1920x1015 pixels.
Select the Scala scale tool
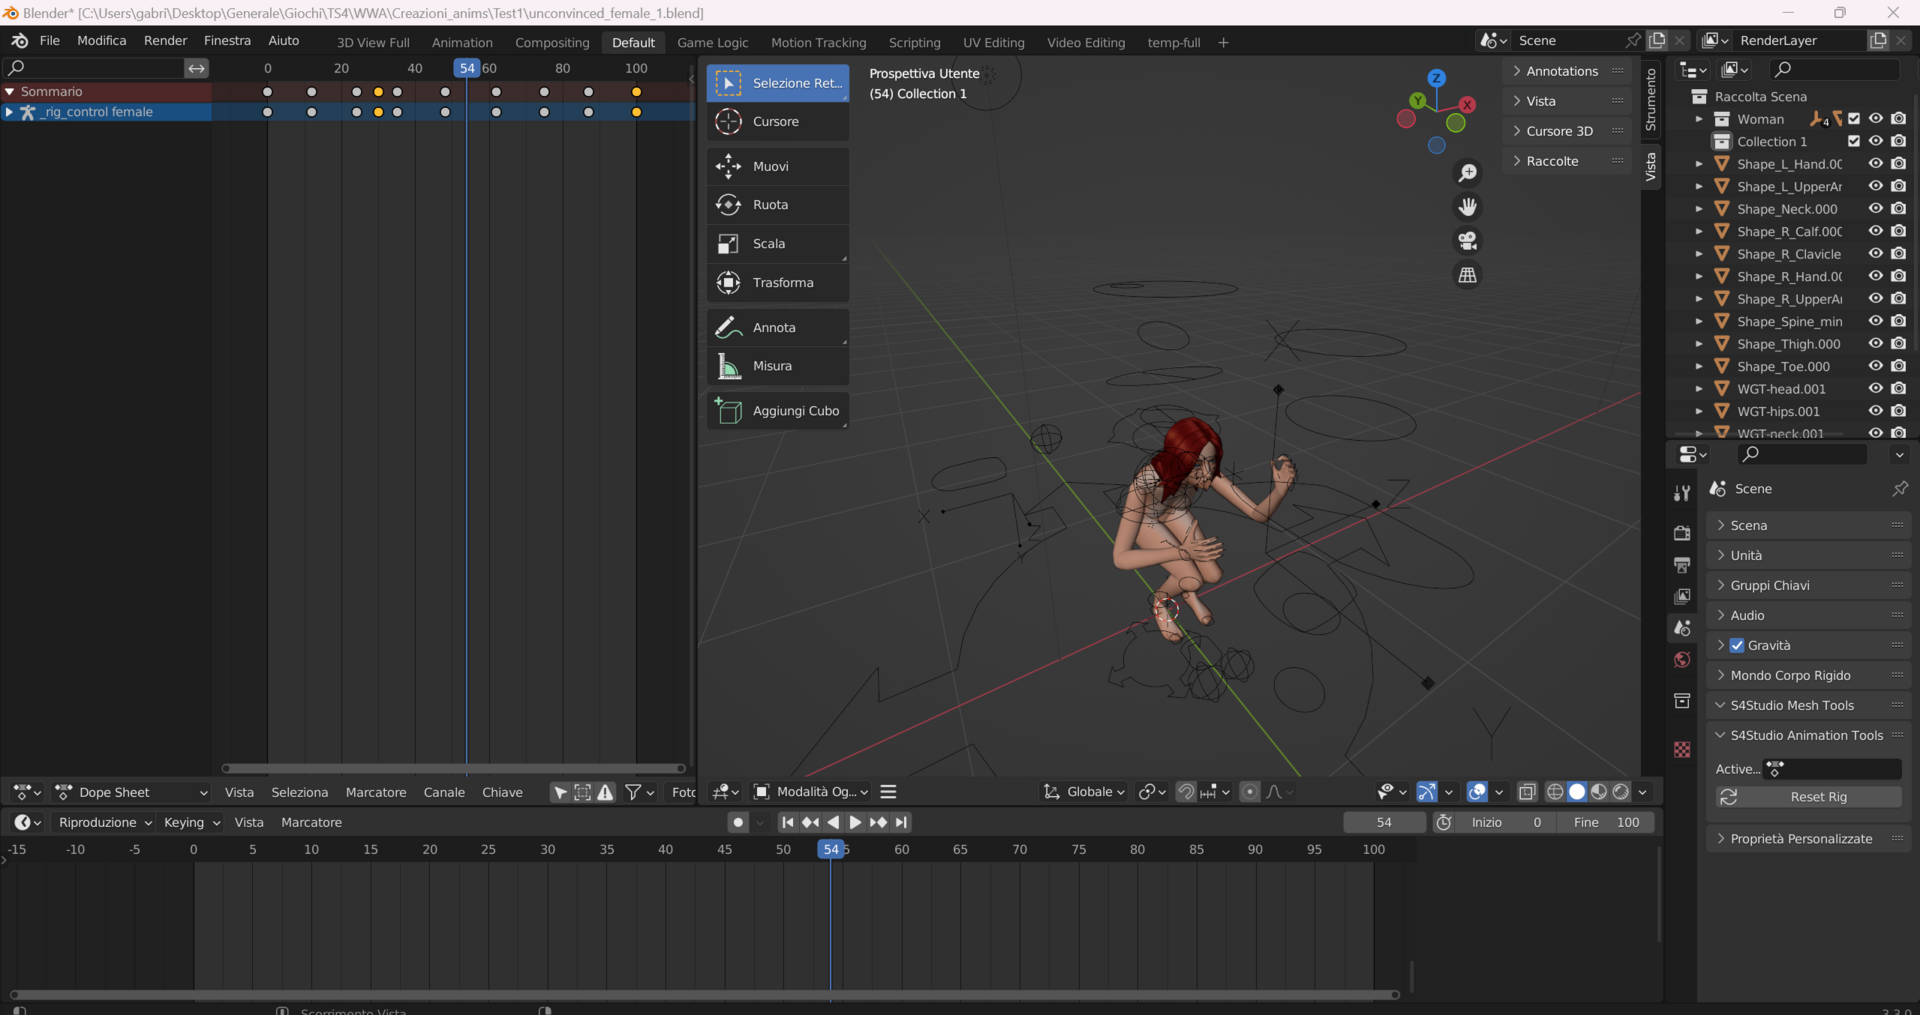click(778, 244)
